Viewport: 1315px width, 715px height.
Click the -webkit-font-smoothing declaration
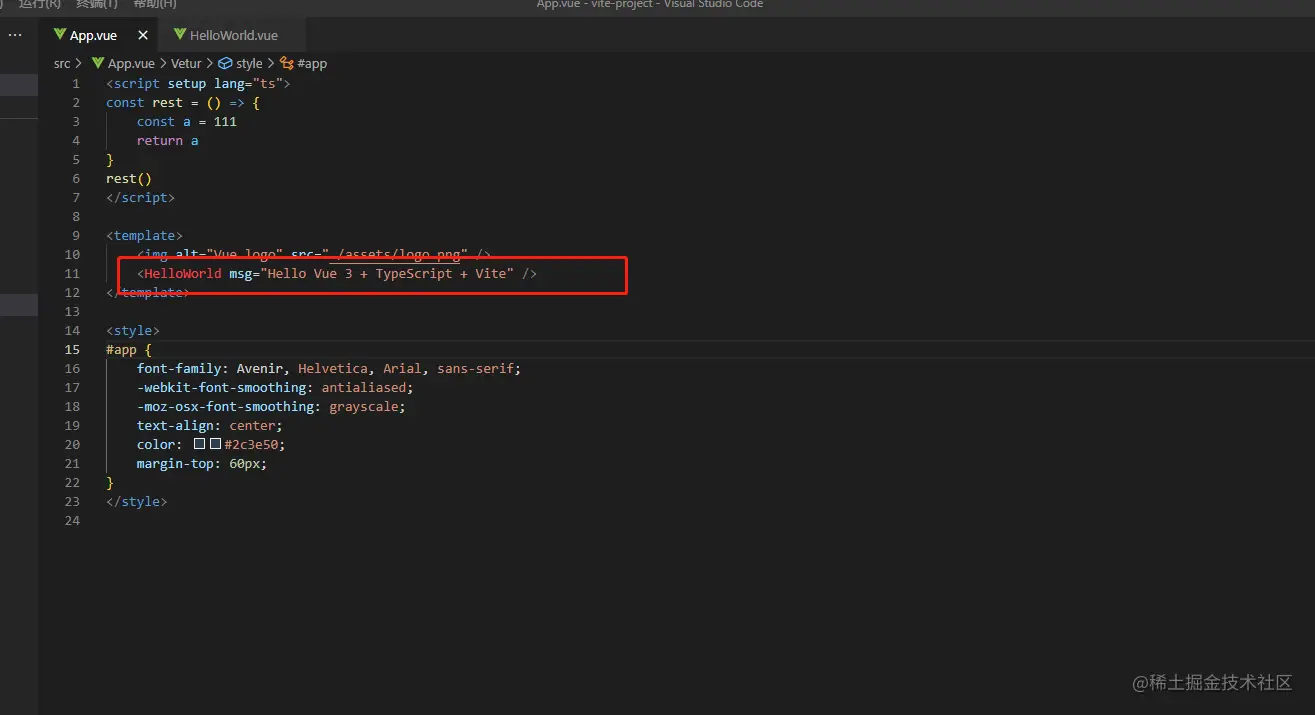point(275,387)
